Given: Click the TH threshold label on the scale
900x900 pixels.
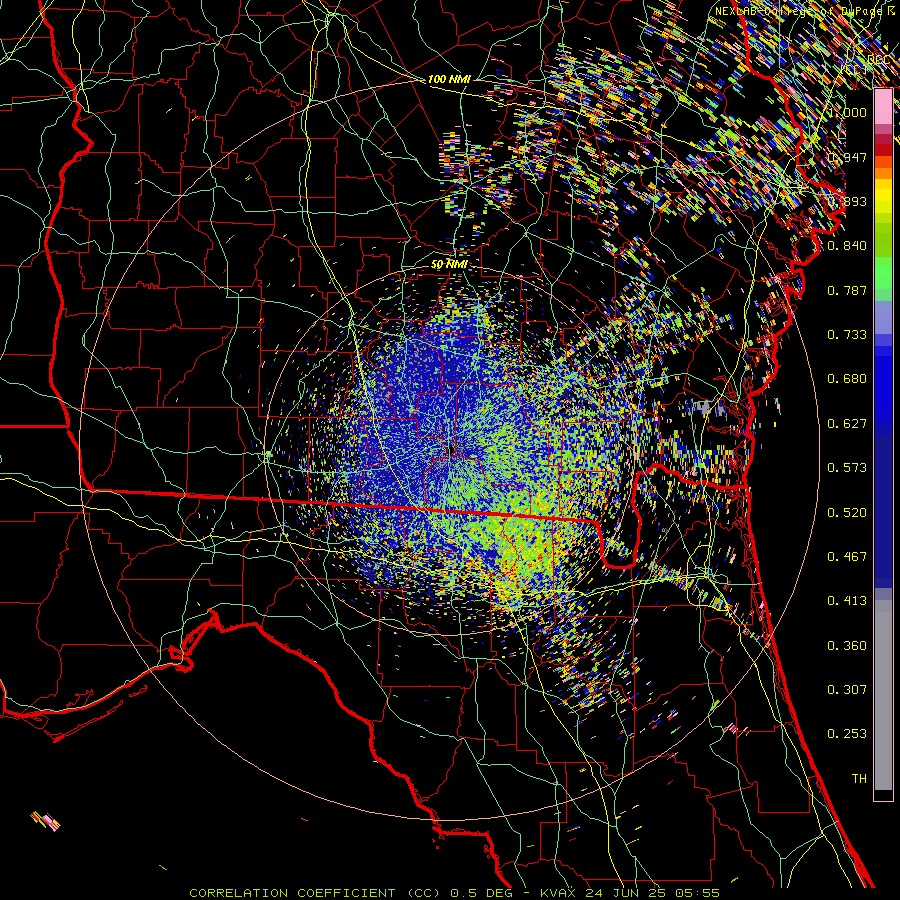Looking at the screenshot, I should coord(859,779).
